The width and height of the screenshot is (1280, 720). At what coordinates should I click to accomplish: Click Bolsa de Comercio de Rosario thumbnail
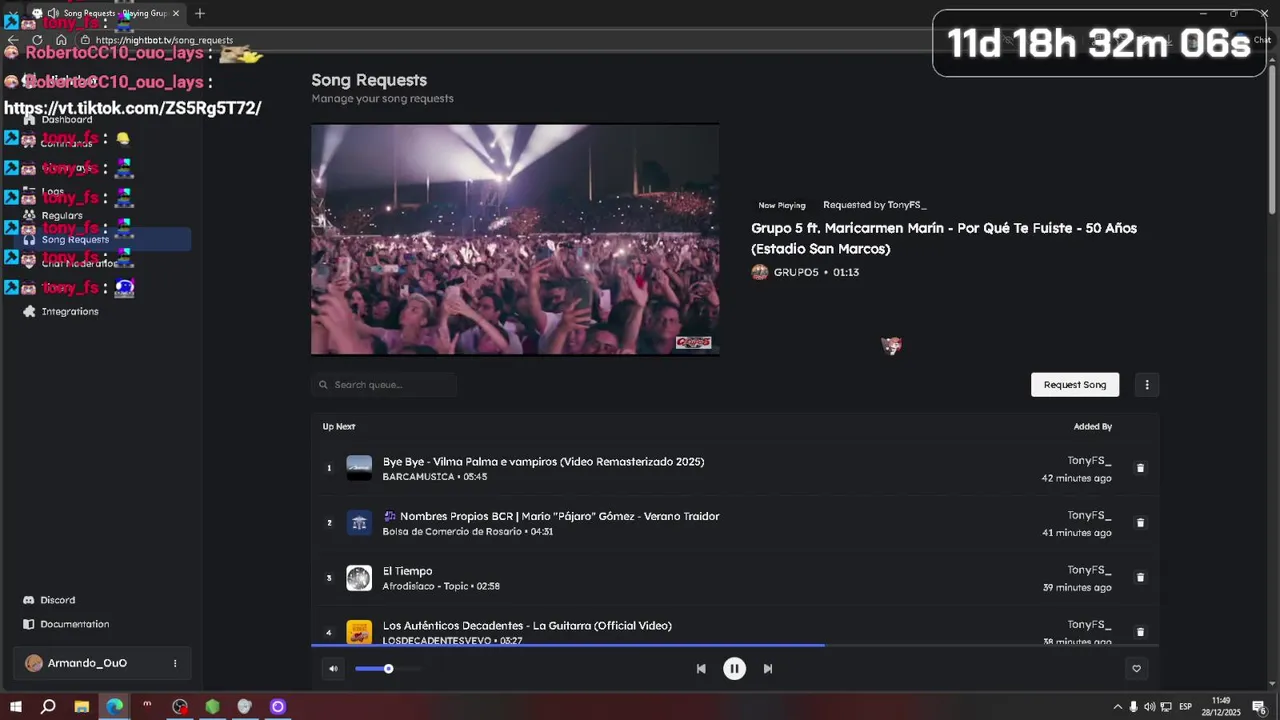[359, 523]
